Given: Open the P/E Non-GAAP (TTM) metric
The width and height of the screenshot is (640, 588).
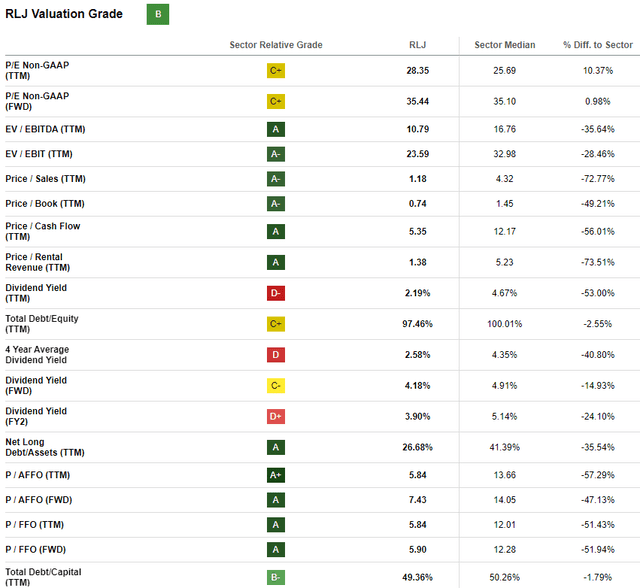Looking at the screenshot, I should [x=37, y=71].
